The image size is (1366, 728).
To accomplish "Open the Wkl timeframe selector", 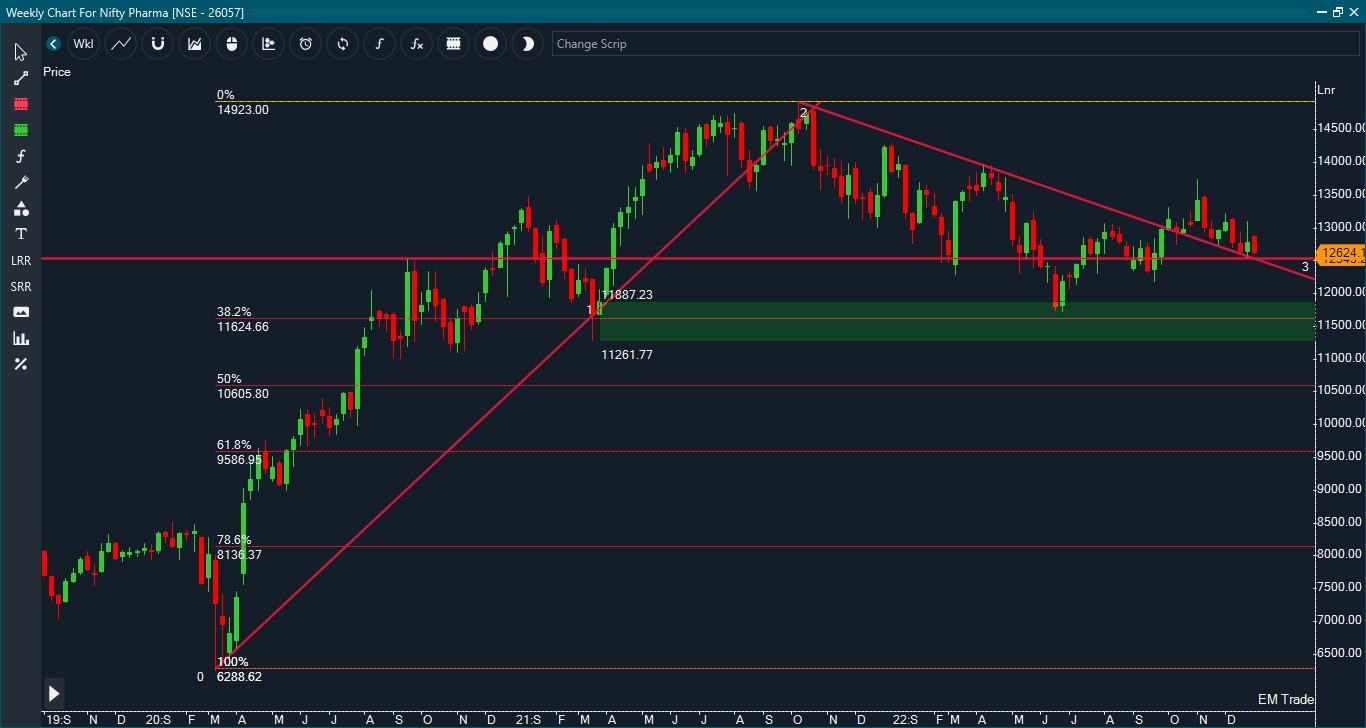I will click(x=83, y=44).
